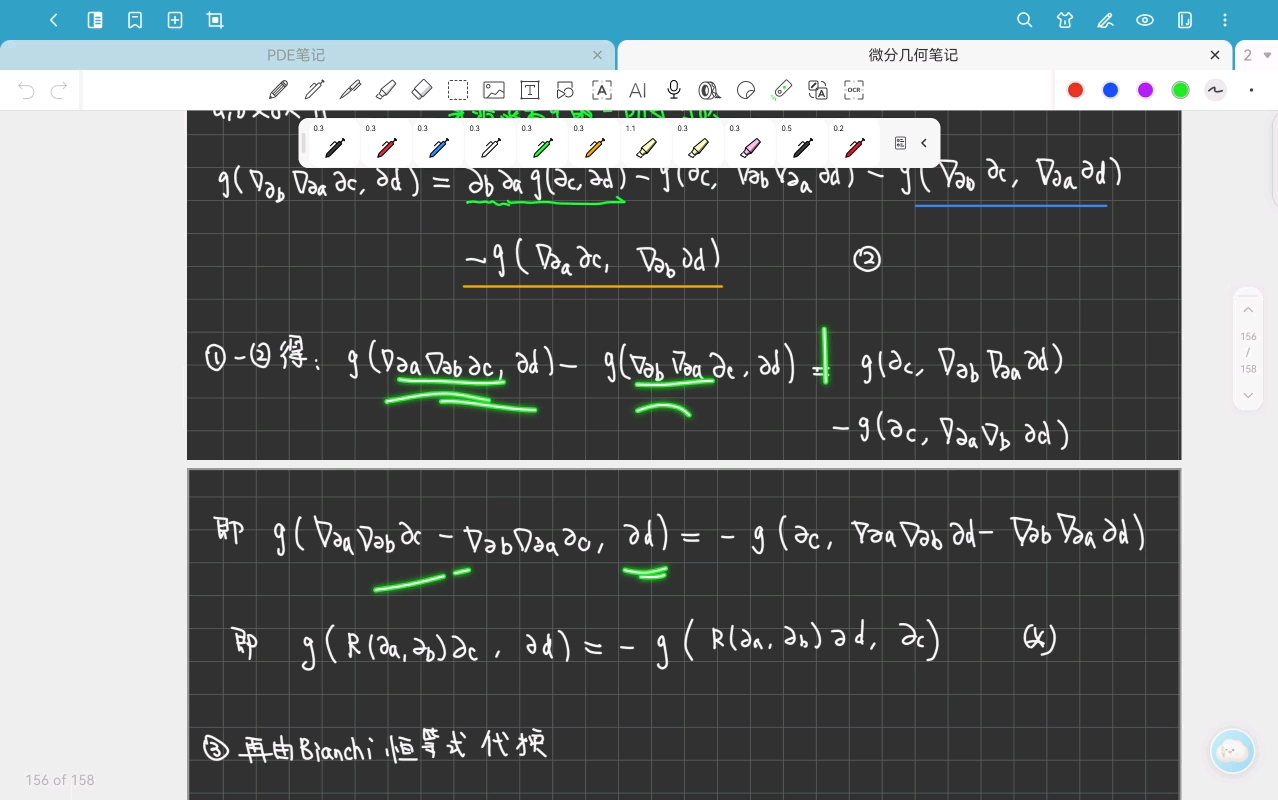
Task: Open the stroke thickness dot selector
Action: 1251,90
